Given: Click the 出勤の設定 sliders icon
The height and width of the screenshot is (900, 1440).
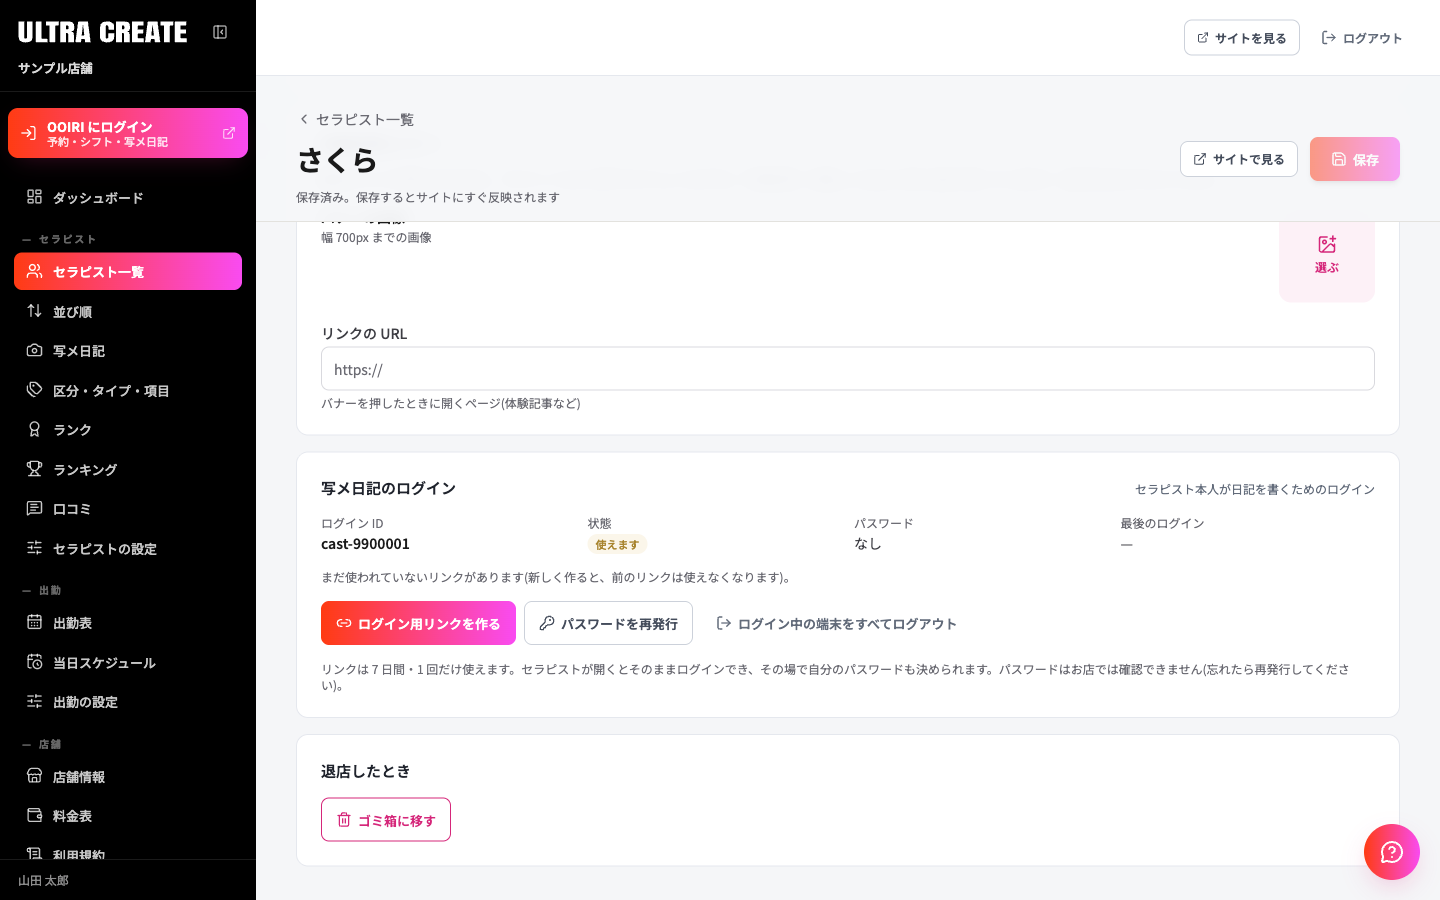Looking at the screenshot, I should [x=34, y=701].
